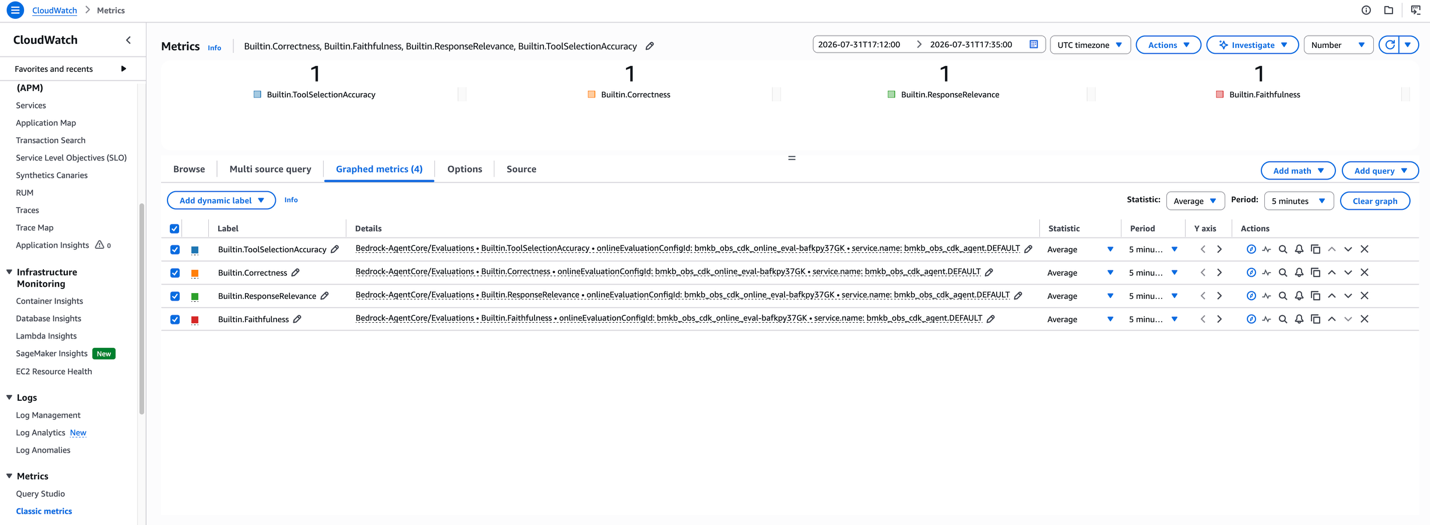Toggle the select-all metrics header checkbox
Screen dimensions: 1430x525
(175, 229)
